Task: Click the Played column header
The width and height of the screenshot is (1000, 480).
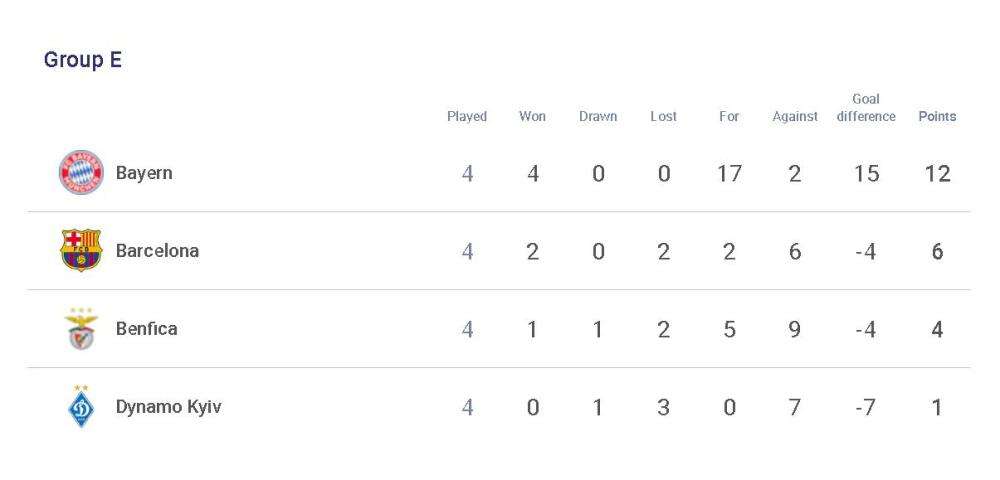Action: click(x=467, y=117)
